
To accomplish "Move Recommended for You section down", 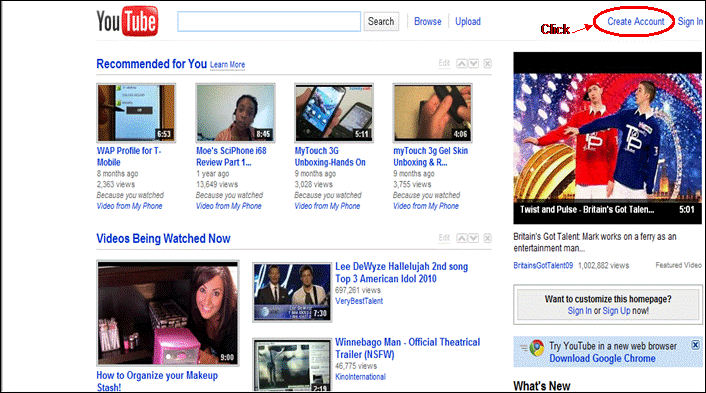I will (x=473, y=63).
